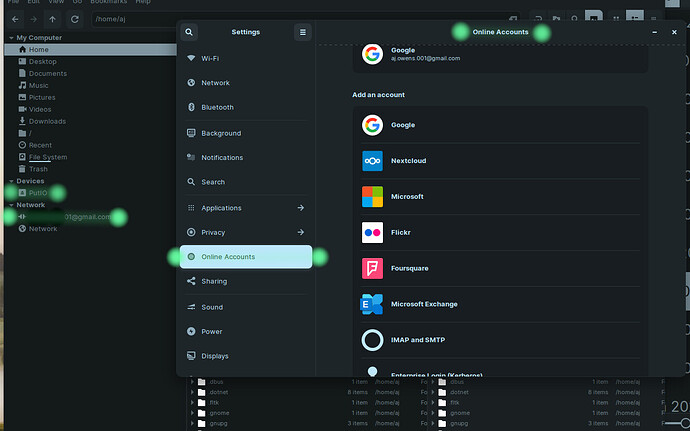
Task: Go up to the parent folder
Action: coord(52,19)
